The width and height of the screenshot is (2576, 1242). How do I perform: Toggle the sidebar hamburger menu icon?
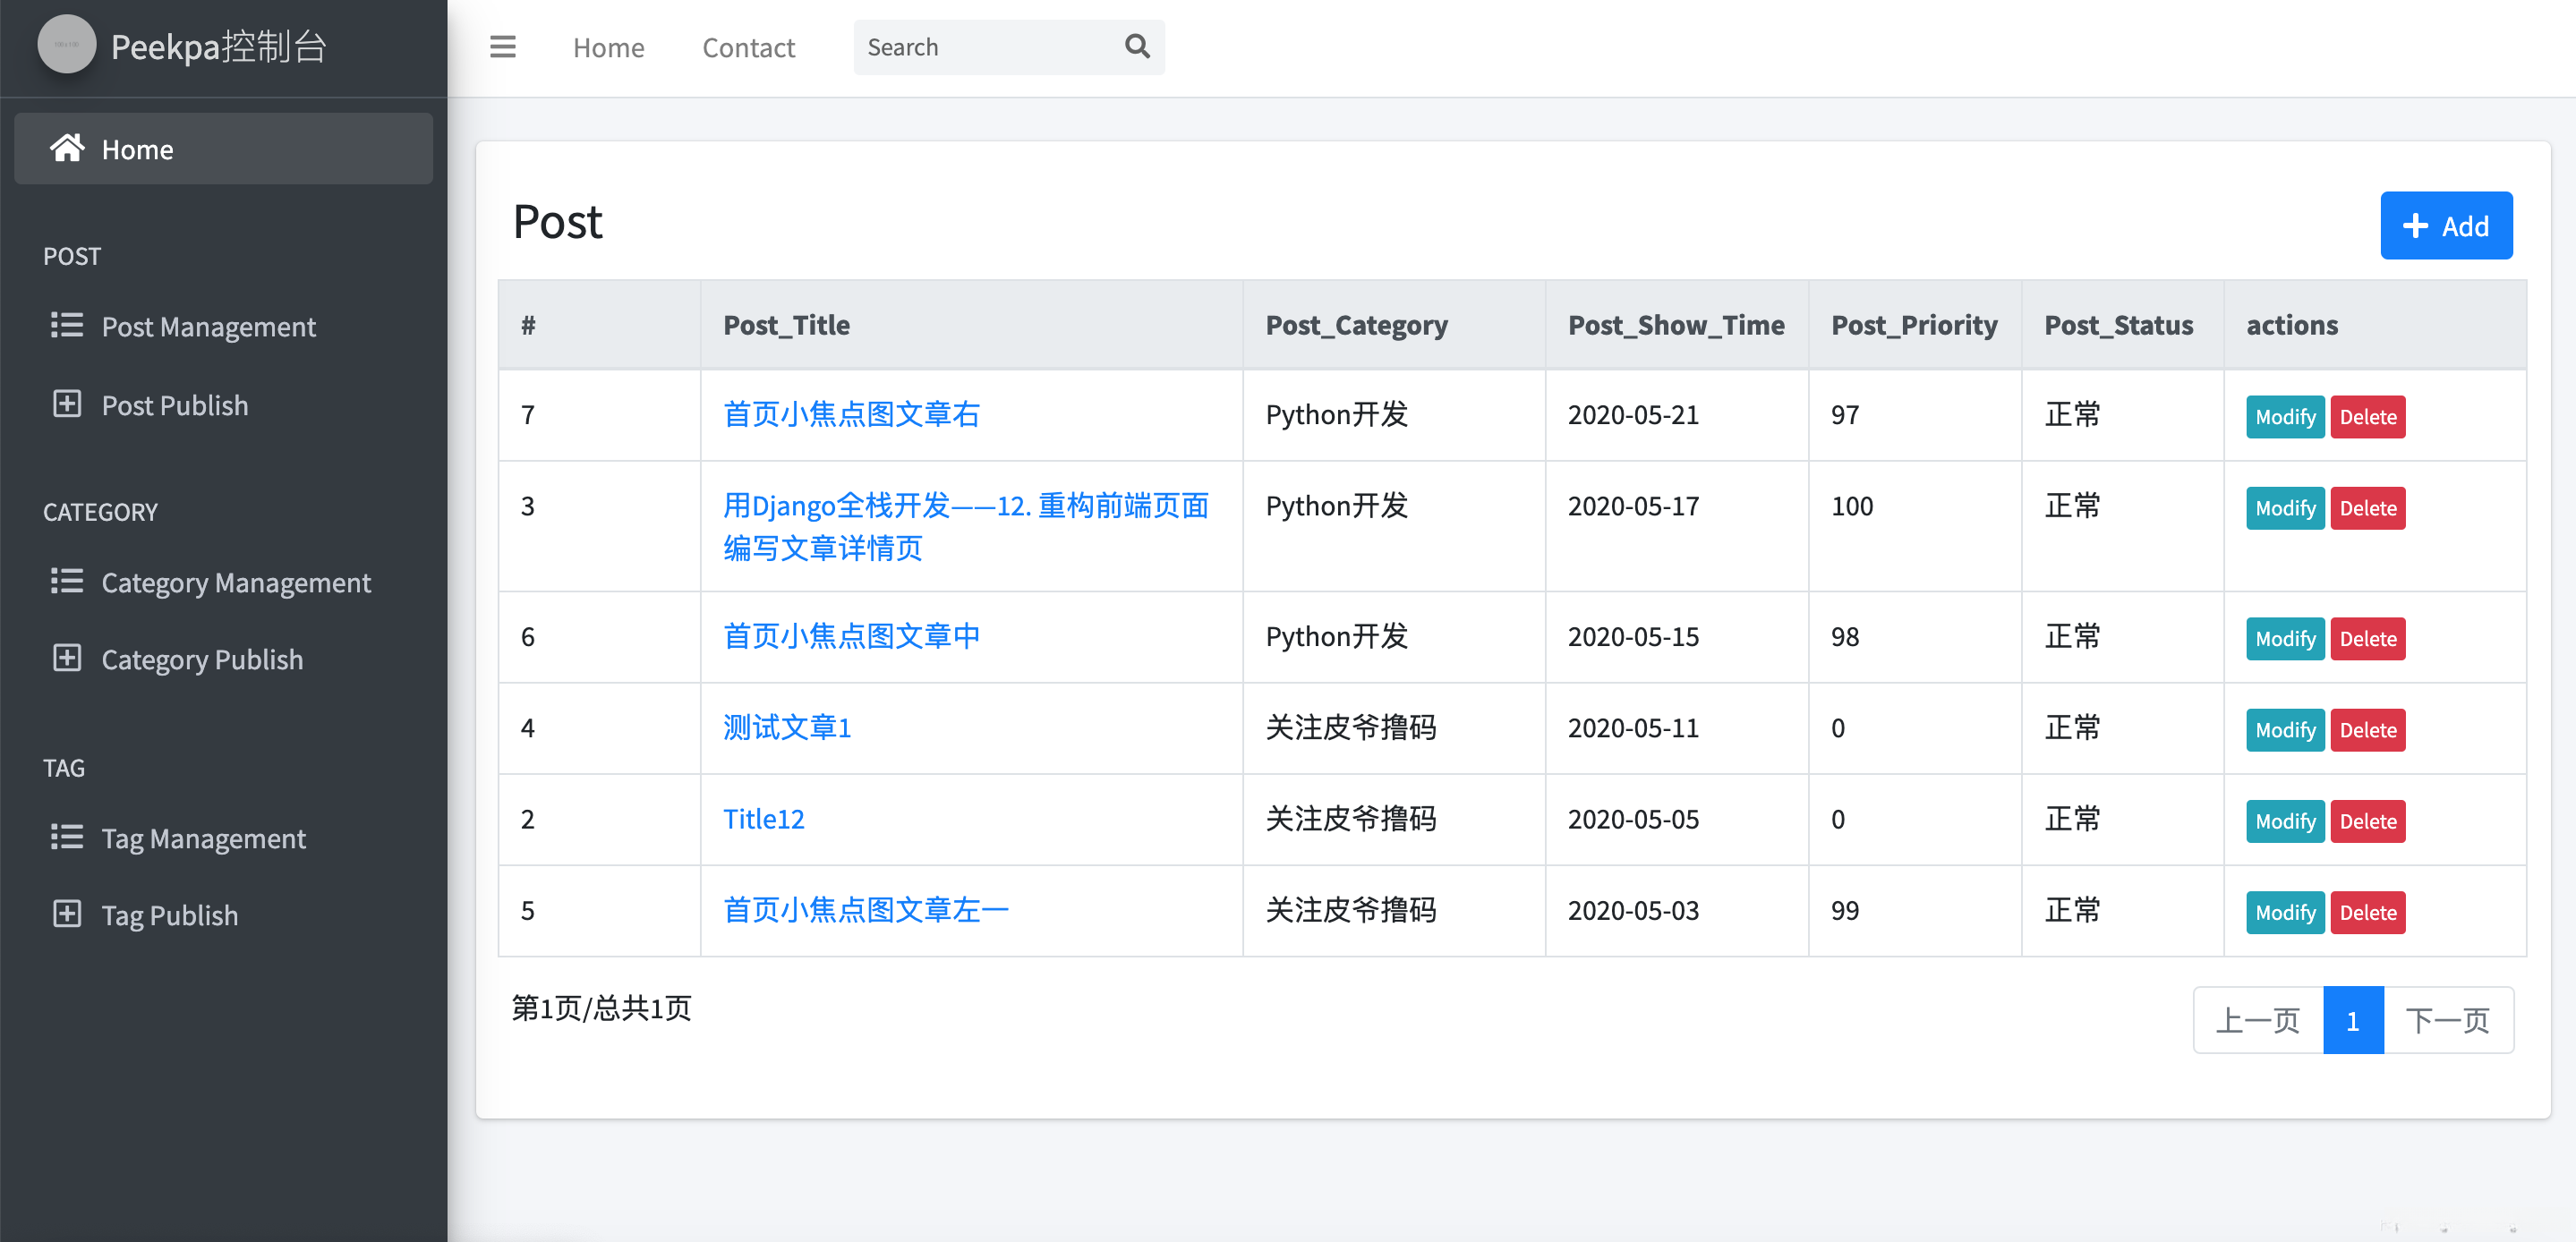tap(502, 47)
